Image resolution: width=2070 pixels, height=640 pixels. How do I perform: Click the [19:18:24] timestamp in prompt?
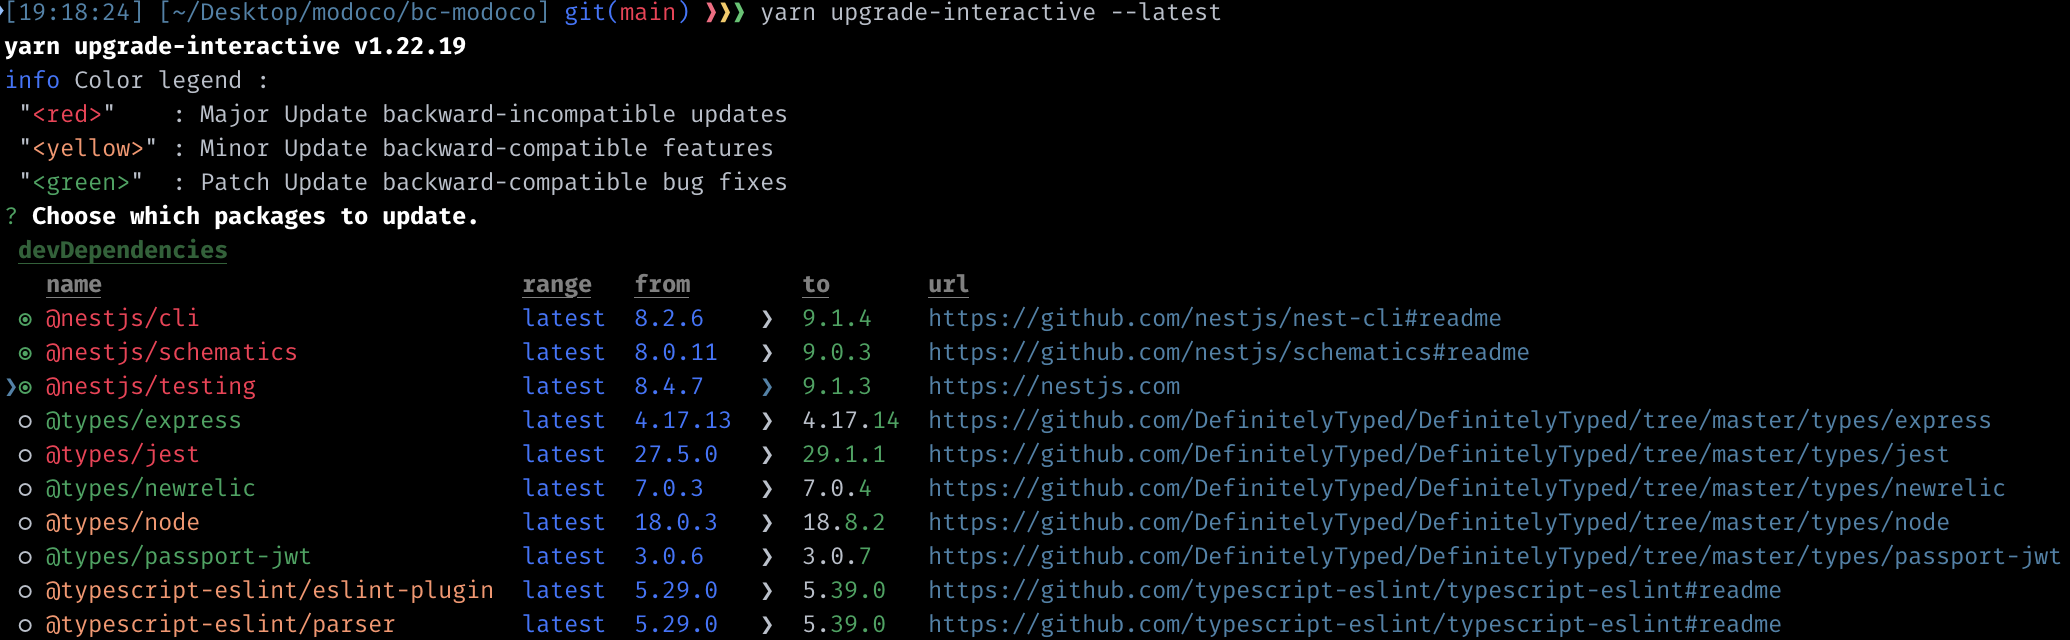click(73, 13)
